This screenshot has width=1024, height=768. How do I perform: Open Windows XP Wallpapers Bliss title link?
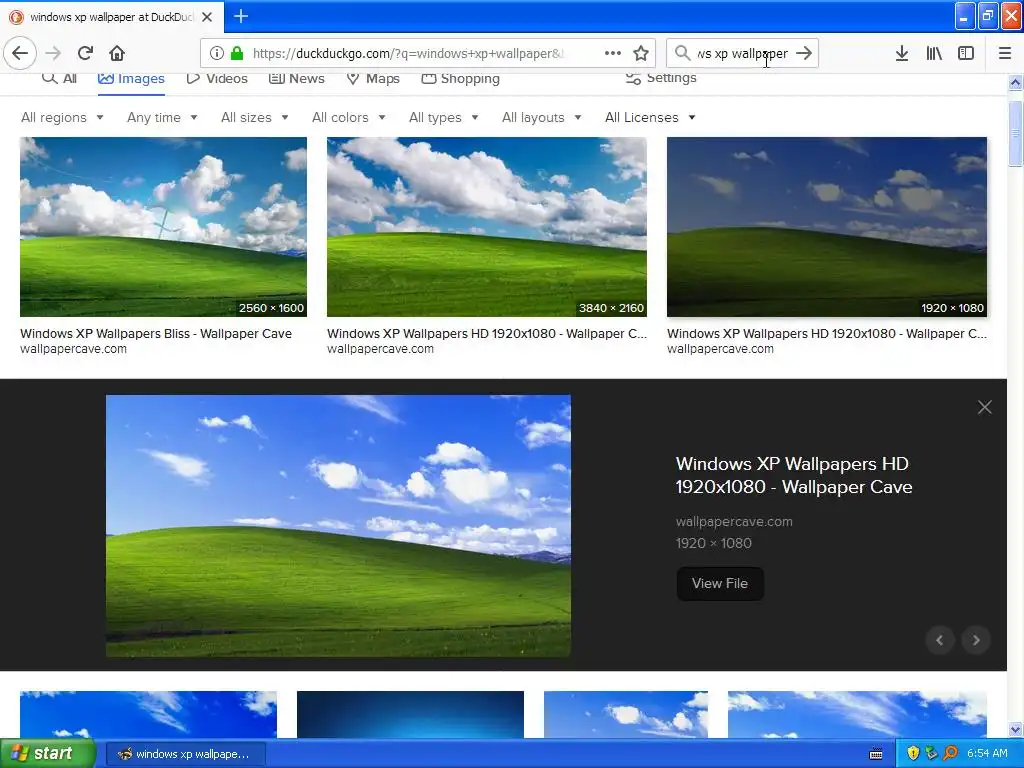point(155,334)
